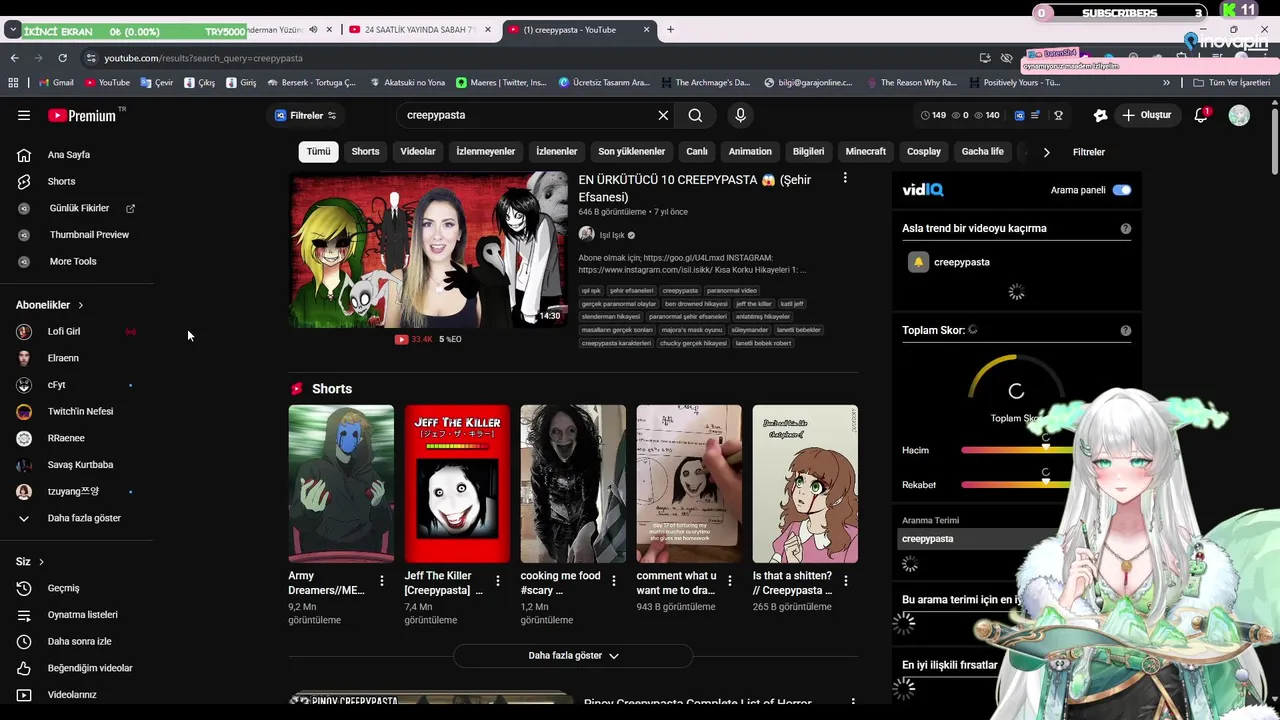Open vidIQ AI sparkle icon beside Oluştur
This screenshot has height=720, width=1280.
(x=1101, y=115)
